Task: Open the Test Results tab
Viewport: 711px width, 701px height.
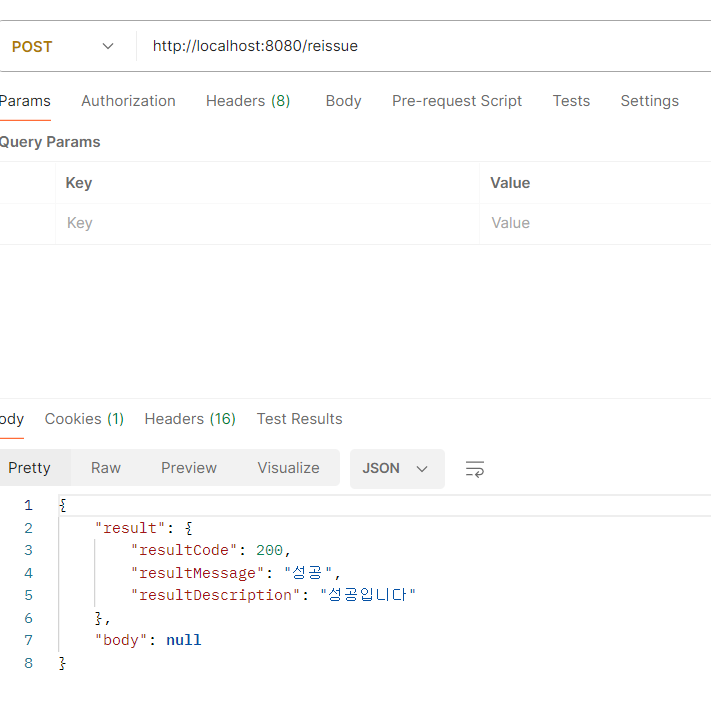Action: (299, 419)
